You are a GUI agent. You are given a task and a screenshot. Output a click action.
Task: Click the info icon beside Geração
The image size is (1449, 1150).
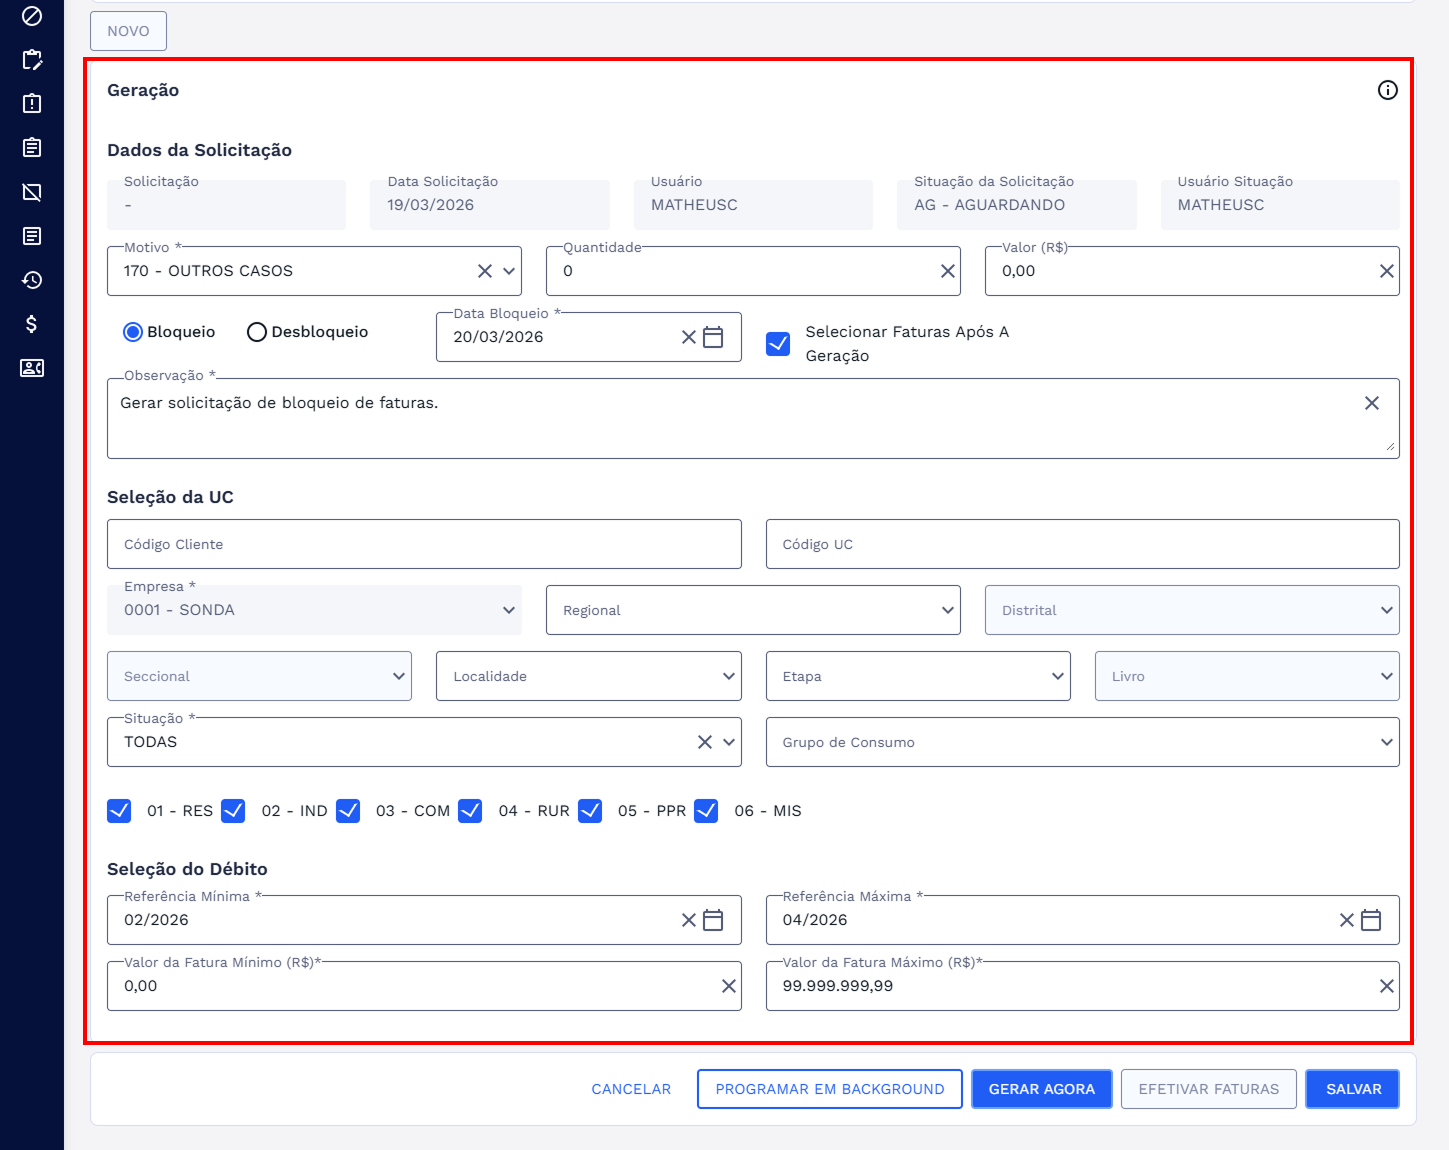click(x=1387, y=90)
